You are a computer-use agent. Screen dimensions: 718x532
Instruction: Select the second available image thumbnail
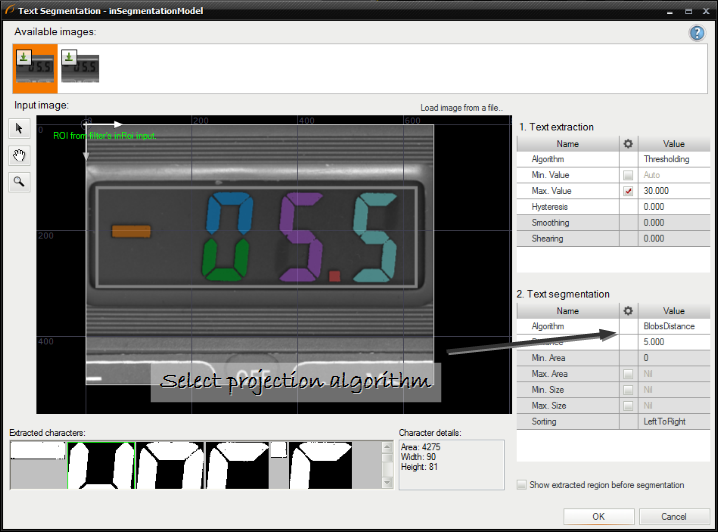(x=81, y=66)
